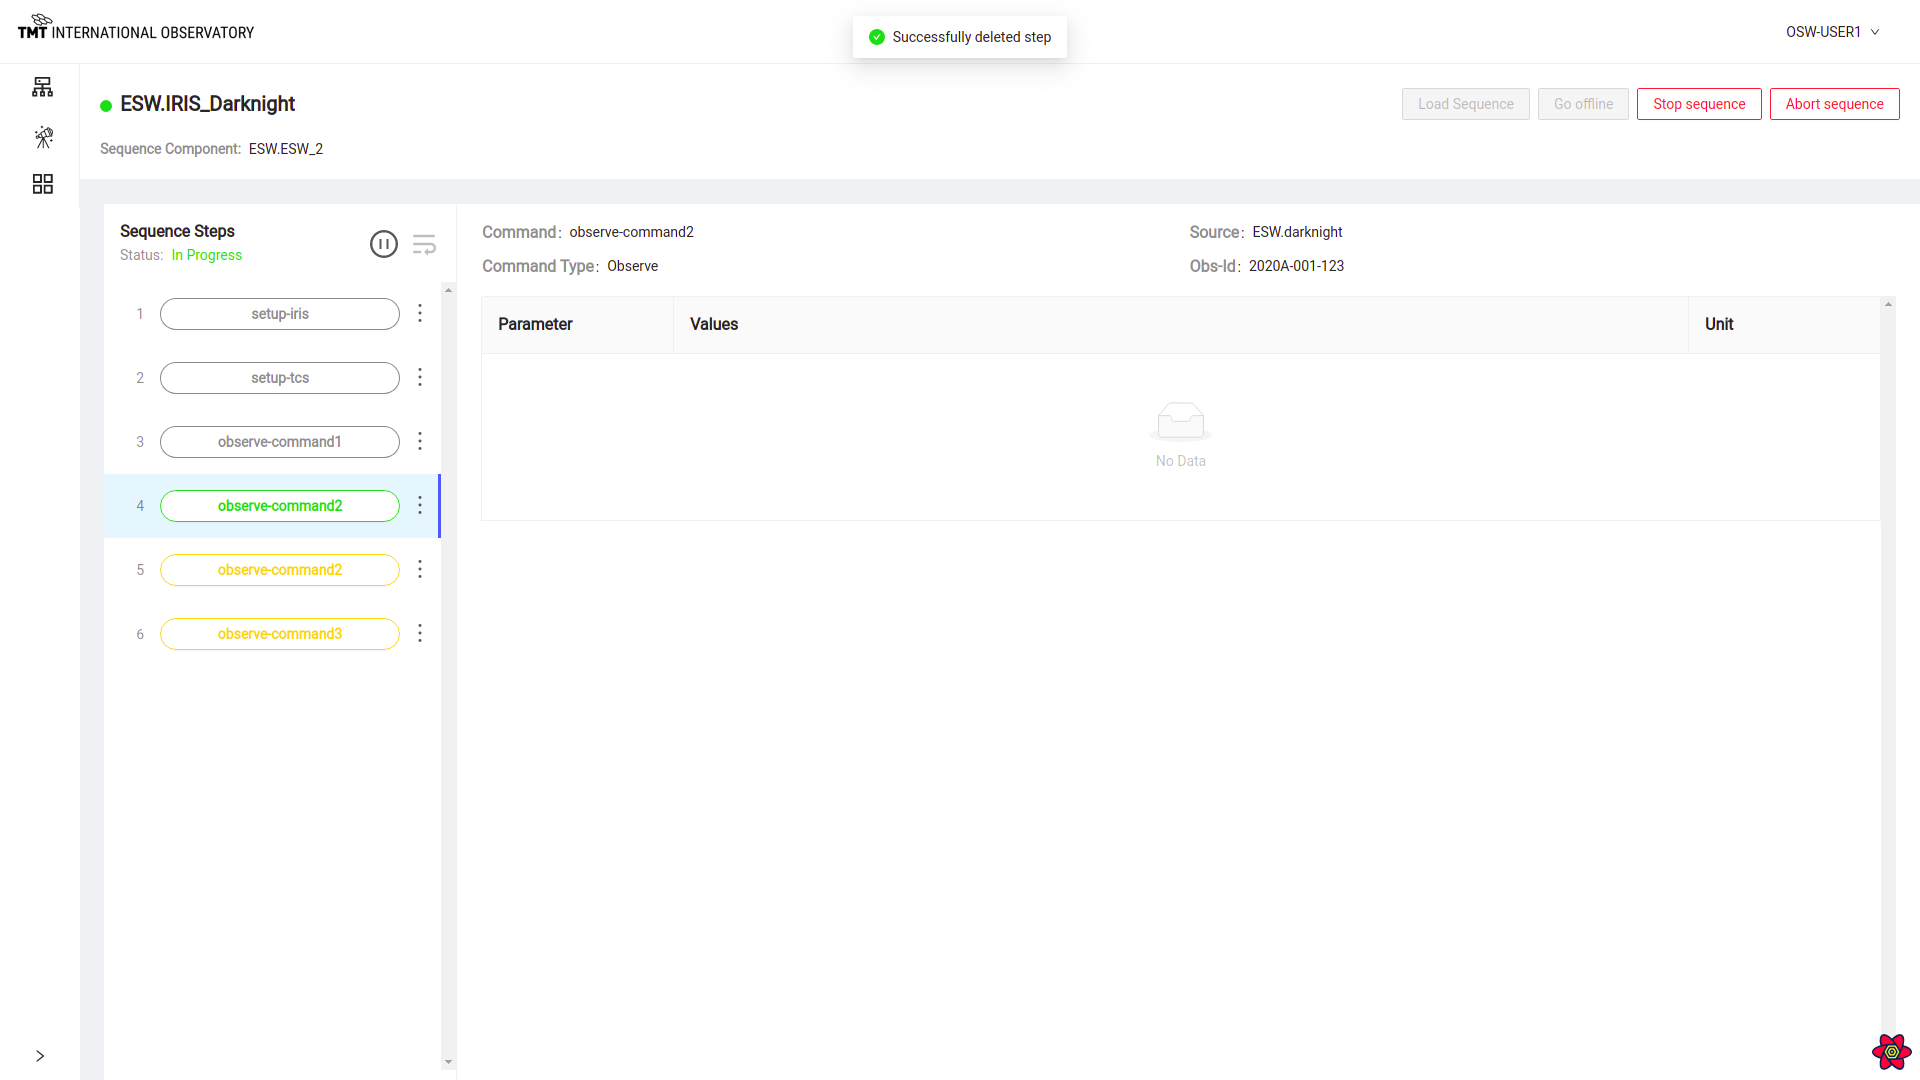This screenshot has width=1920, height=1080.
Task: Select the telescope/instruments icon
Action: point(44,136)
